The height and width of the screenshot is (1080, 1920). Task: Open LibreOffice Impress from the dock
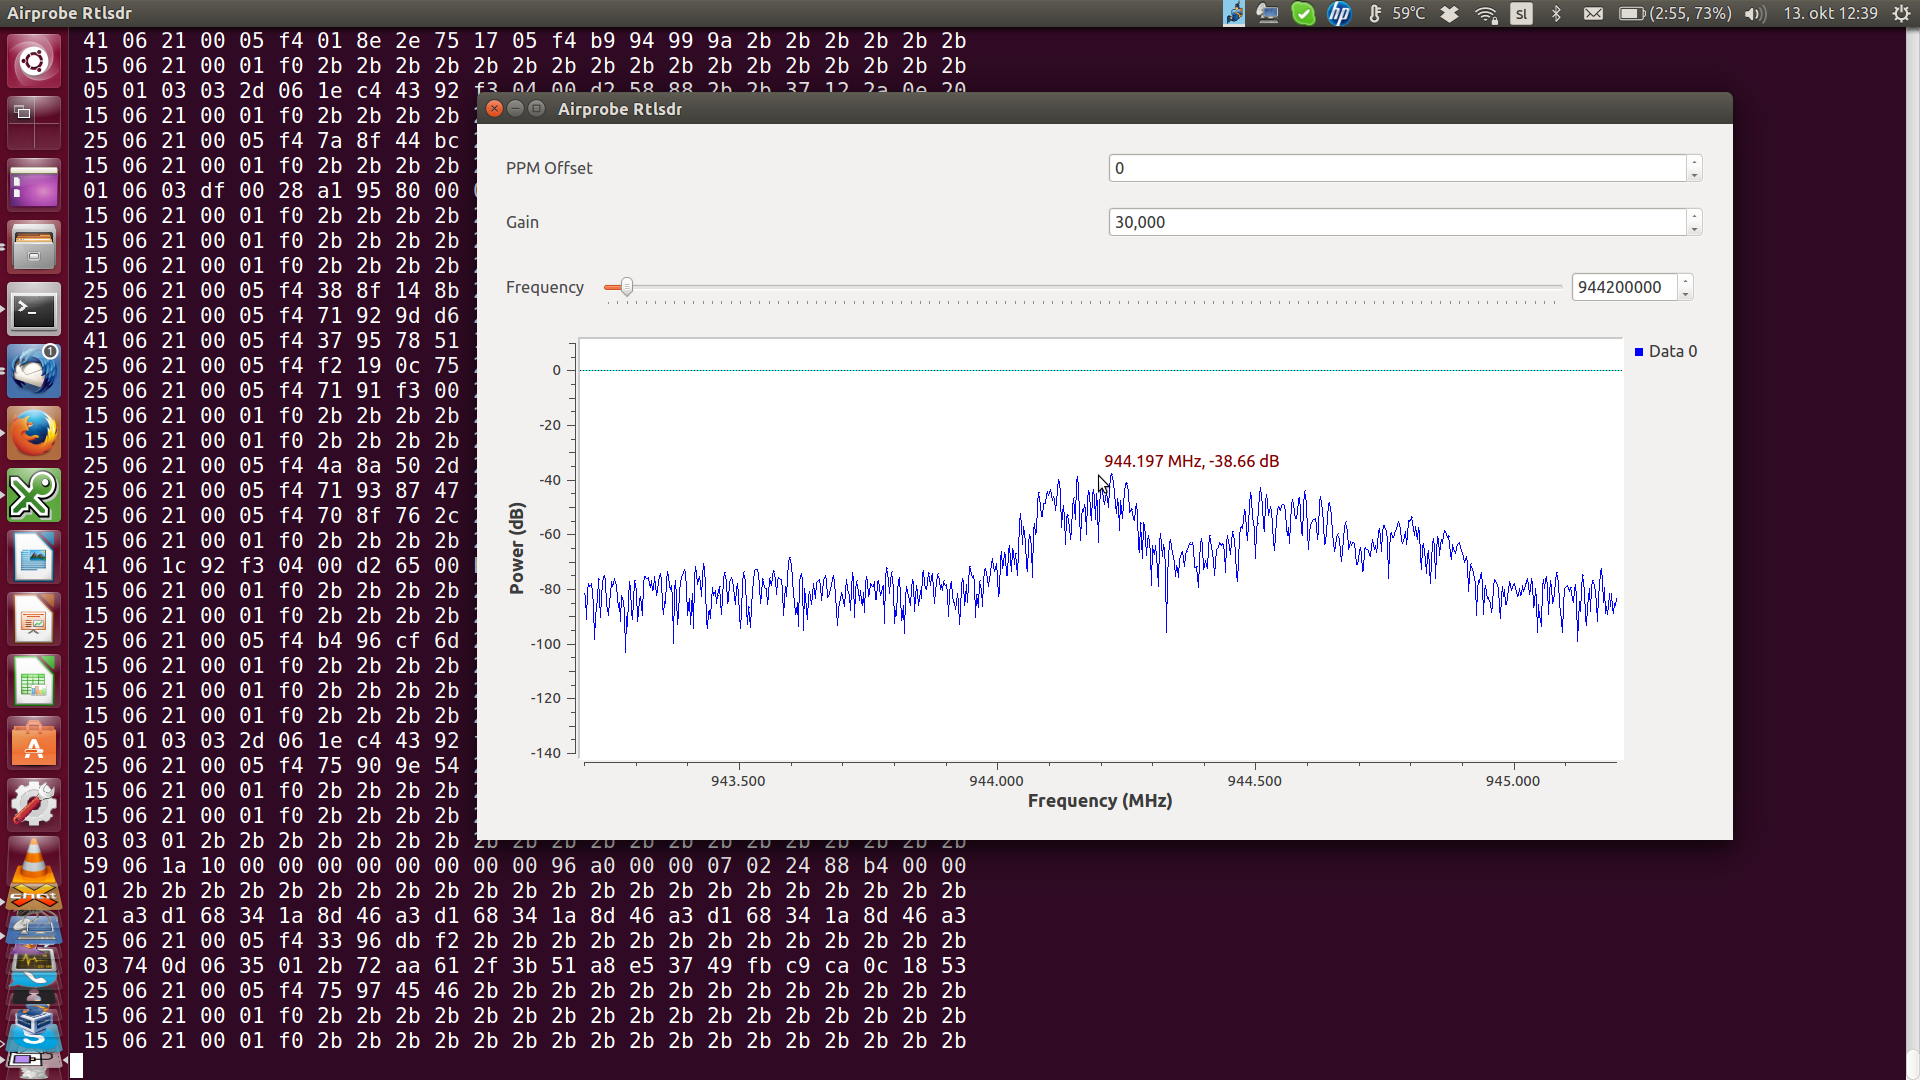[34, 620]
